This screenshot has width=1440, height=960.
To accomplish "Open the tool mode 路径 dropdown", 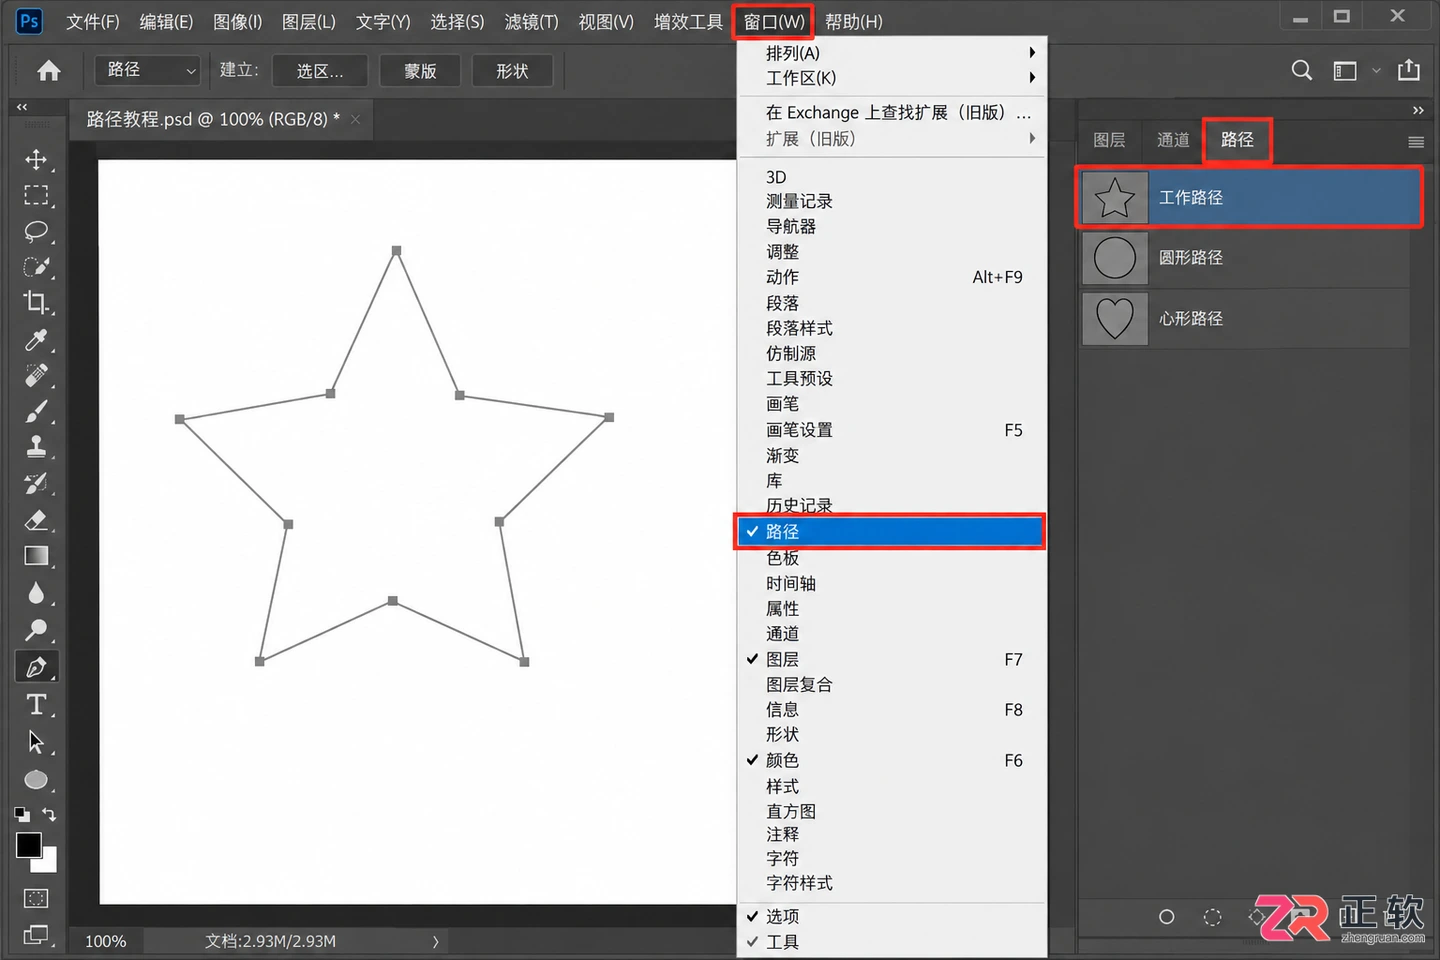I will pyautogui.click(x=148, y=70).
